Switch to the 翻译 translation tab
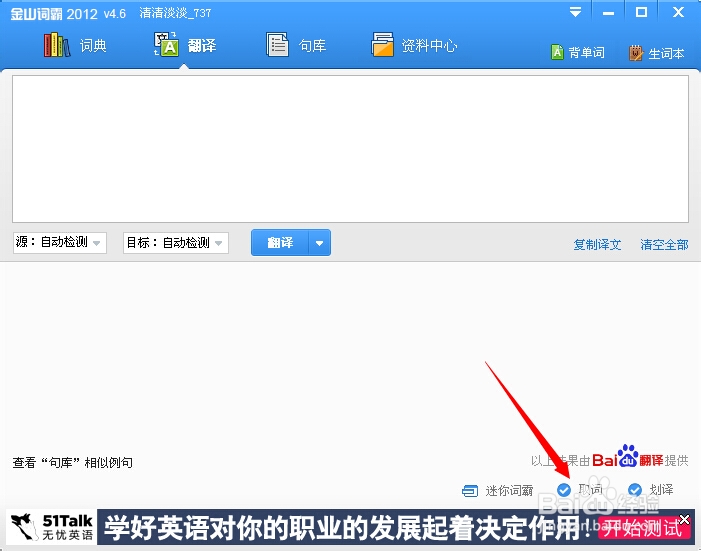701x551 pixels. pyautogui.click(x=186, y=45)
